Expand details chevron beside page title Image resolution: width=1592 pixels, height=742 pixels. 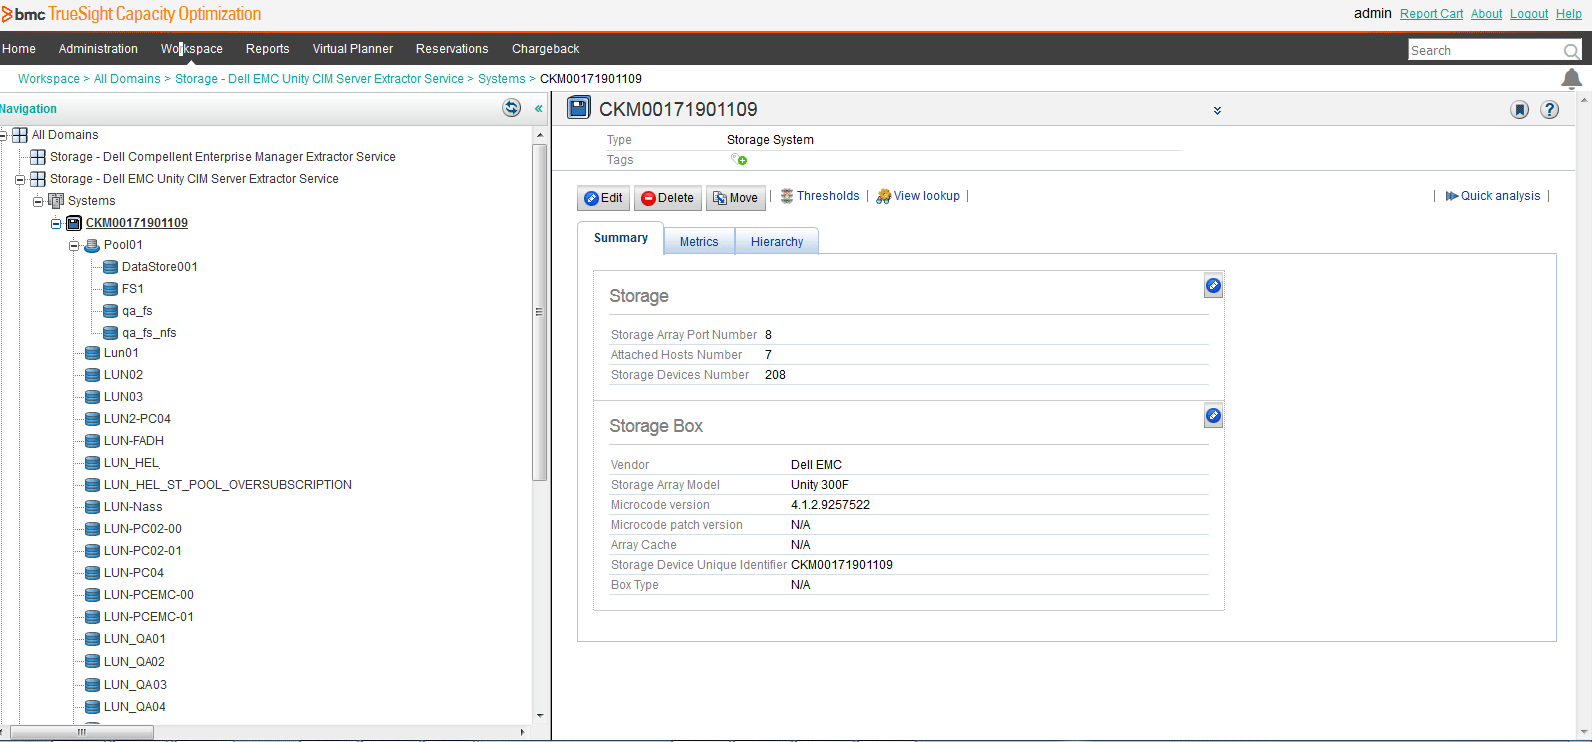pyautogui.click(x=1217, y=111)
